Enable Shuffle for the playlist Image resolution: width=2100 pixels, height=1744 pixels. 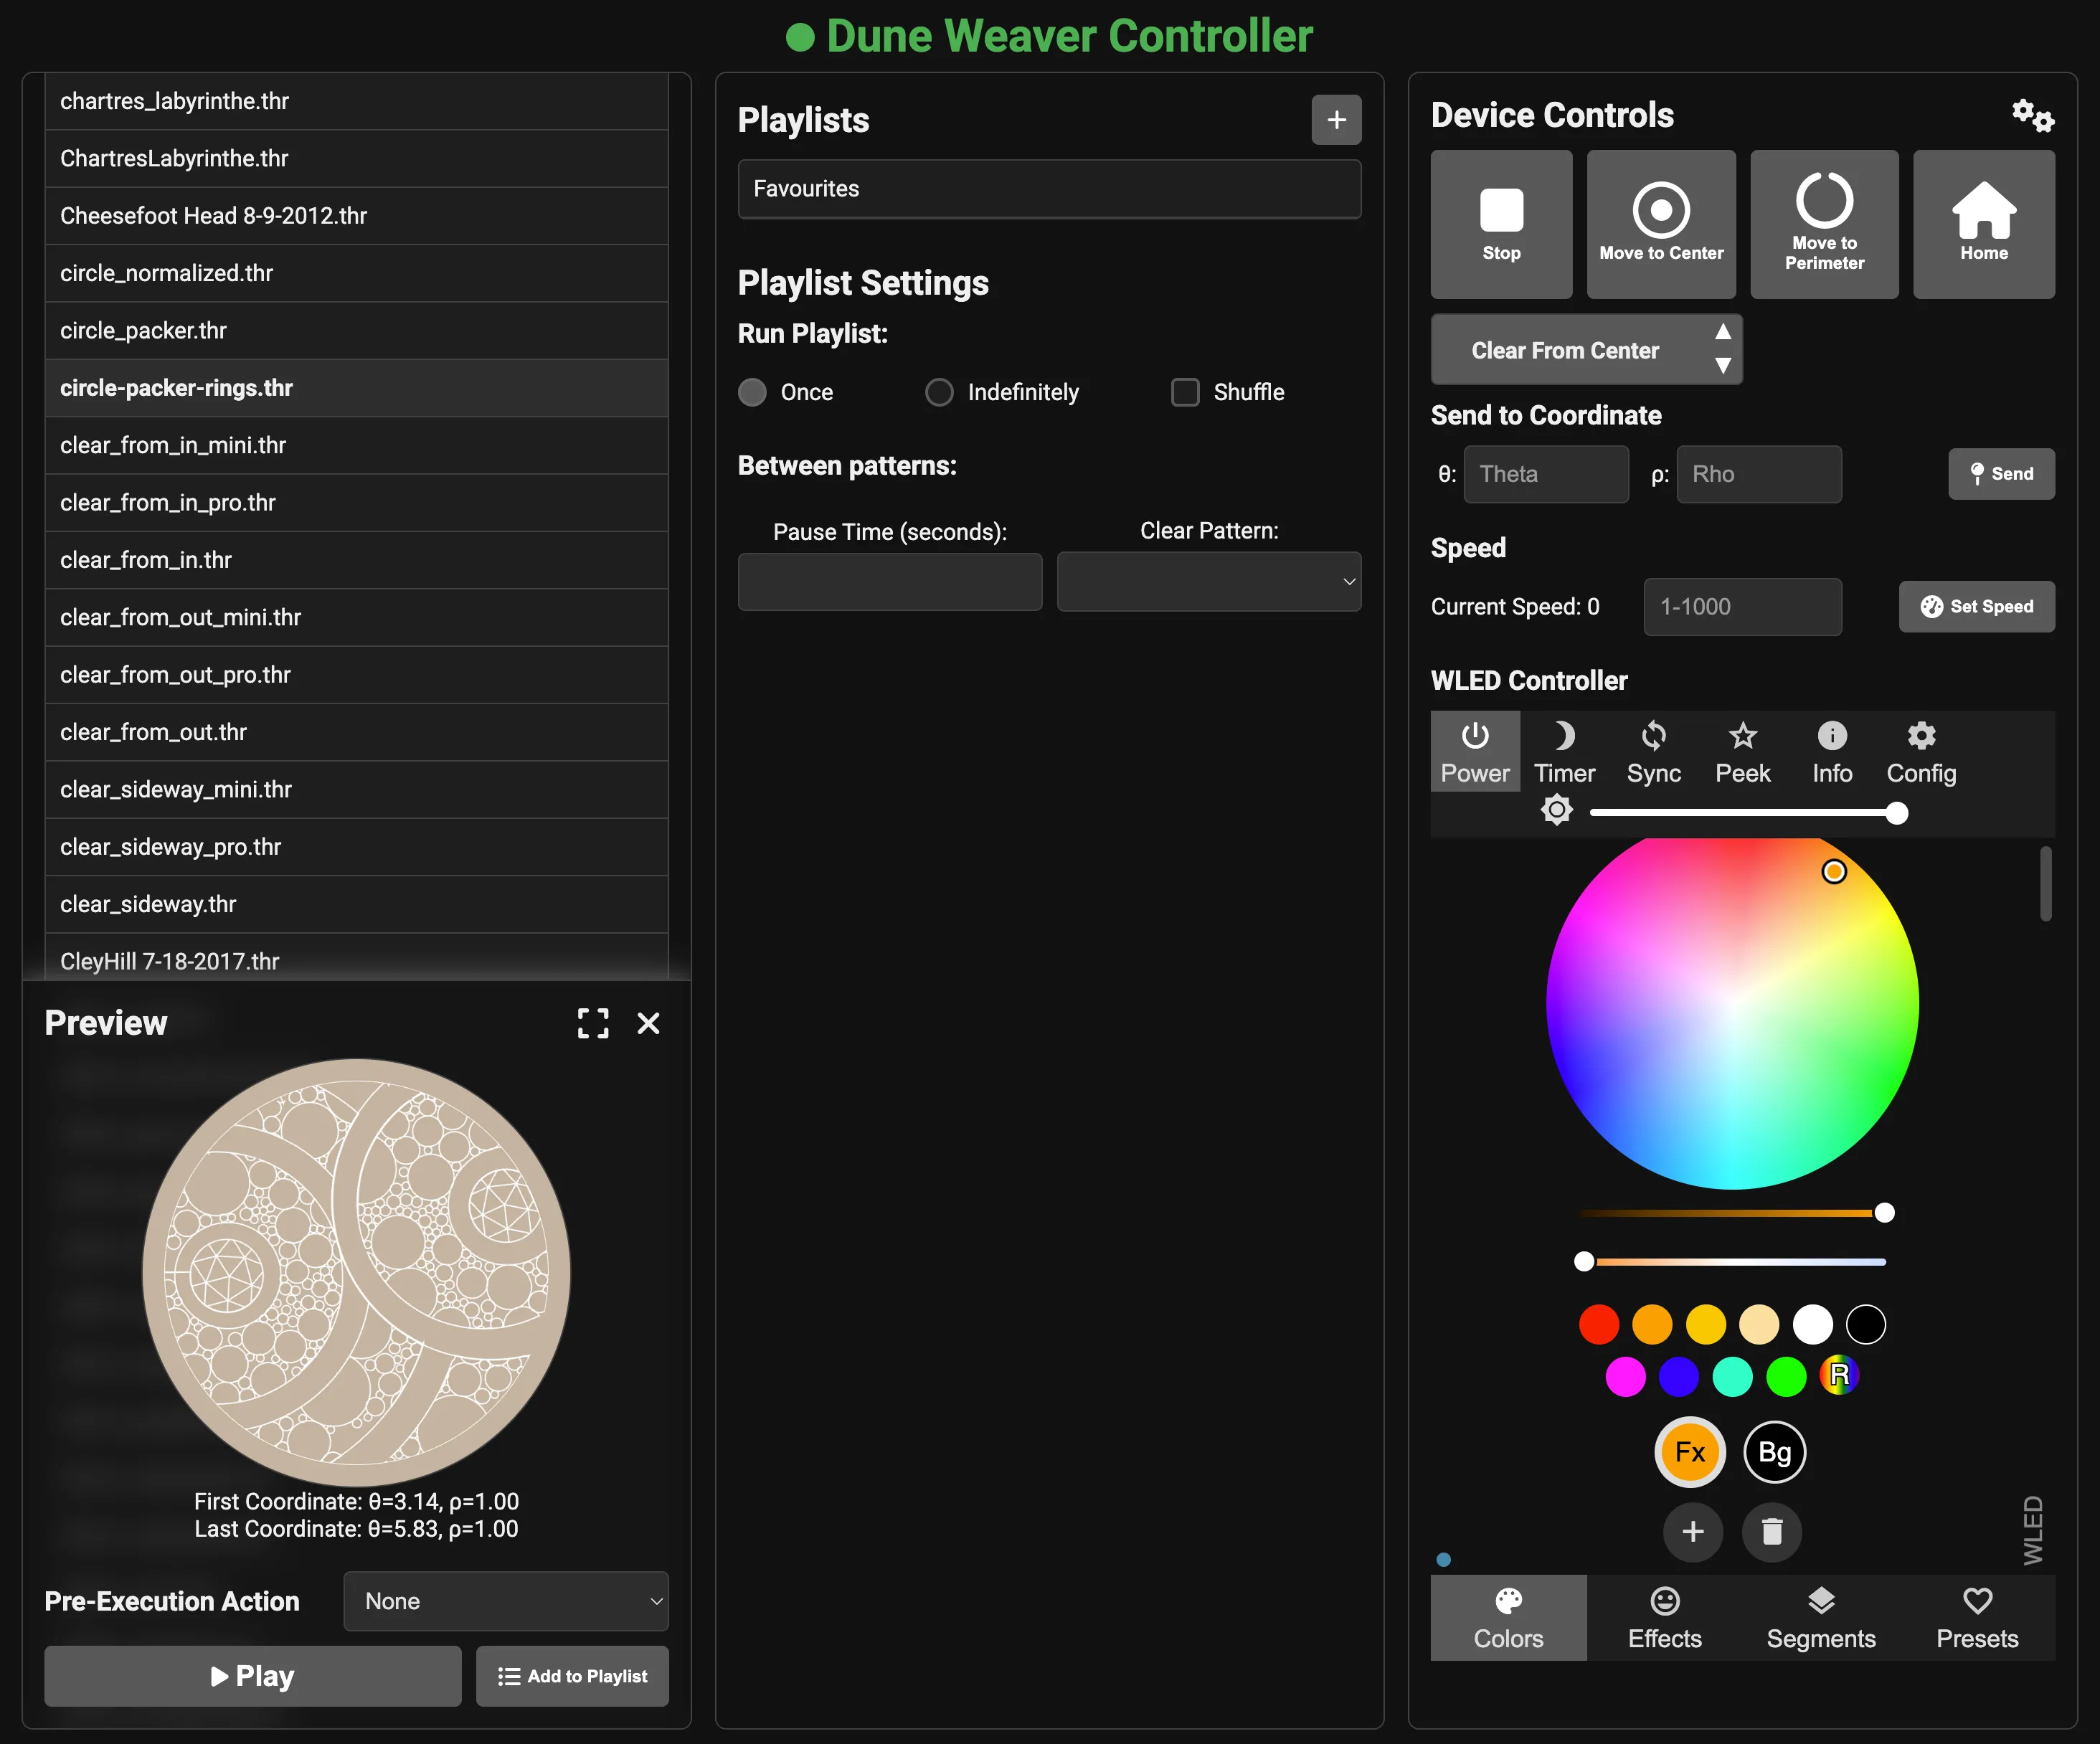coord(1185,392)
